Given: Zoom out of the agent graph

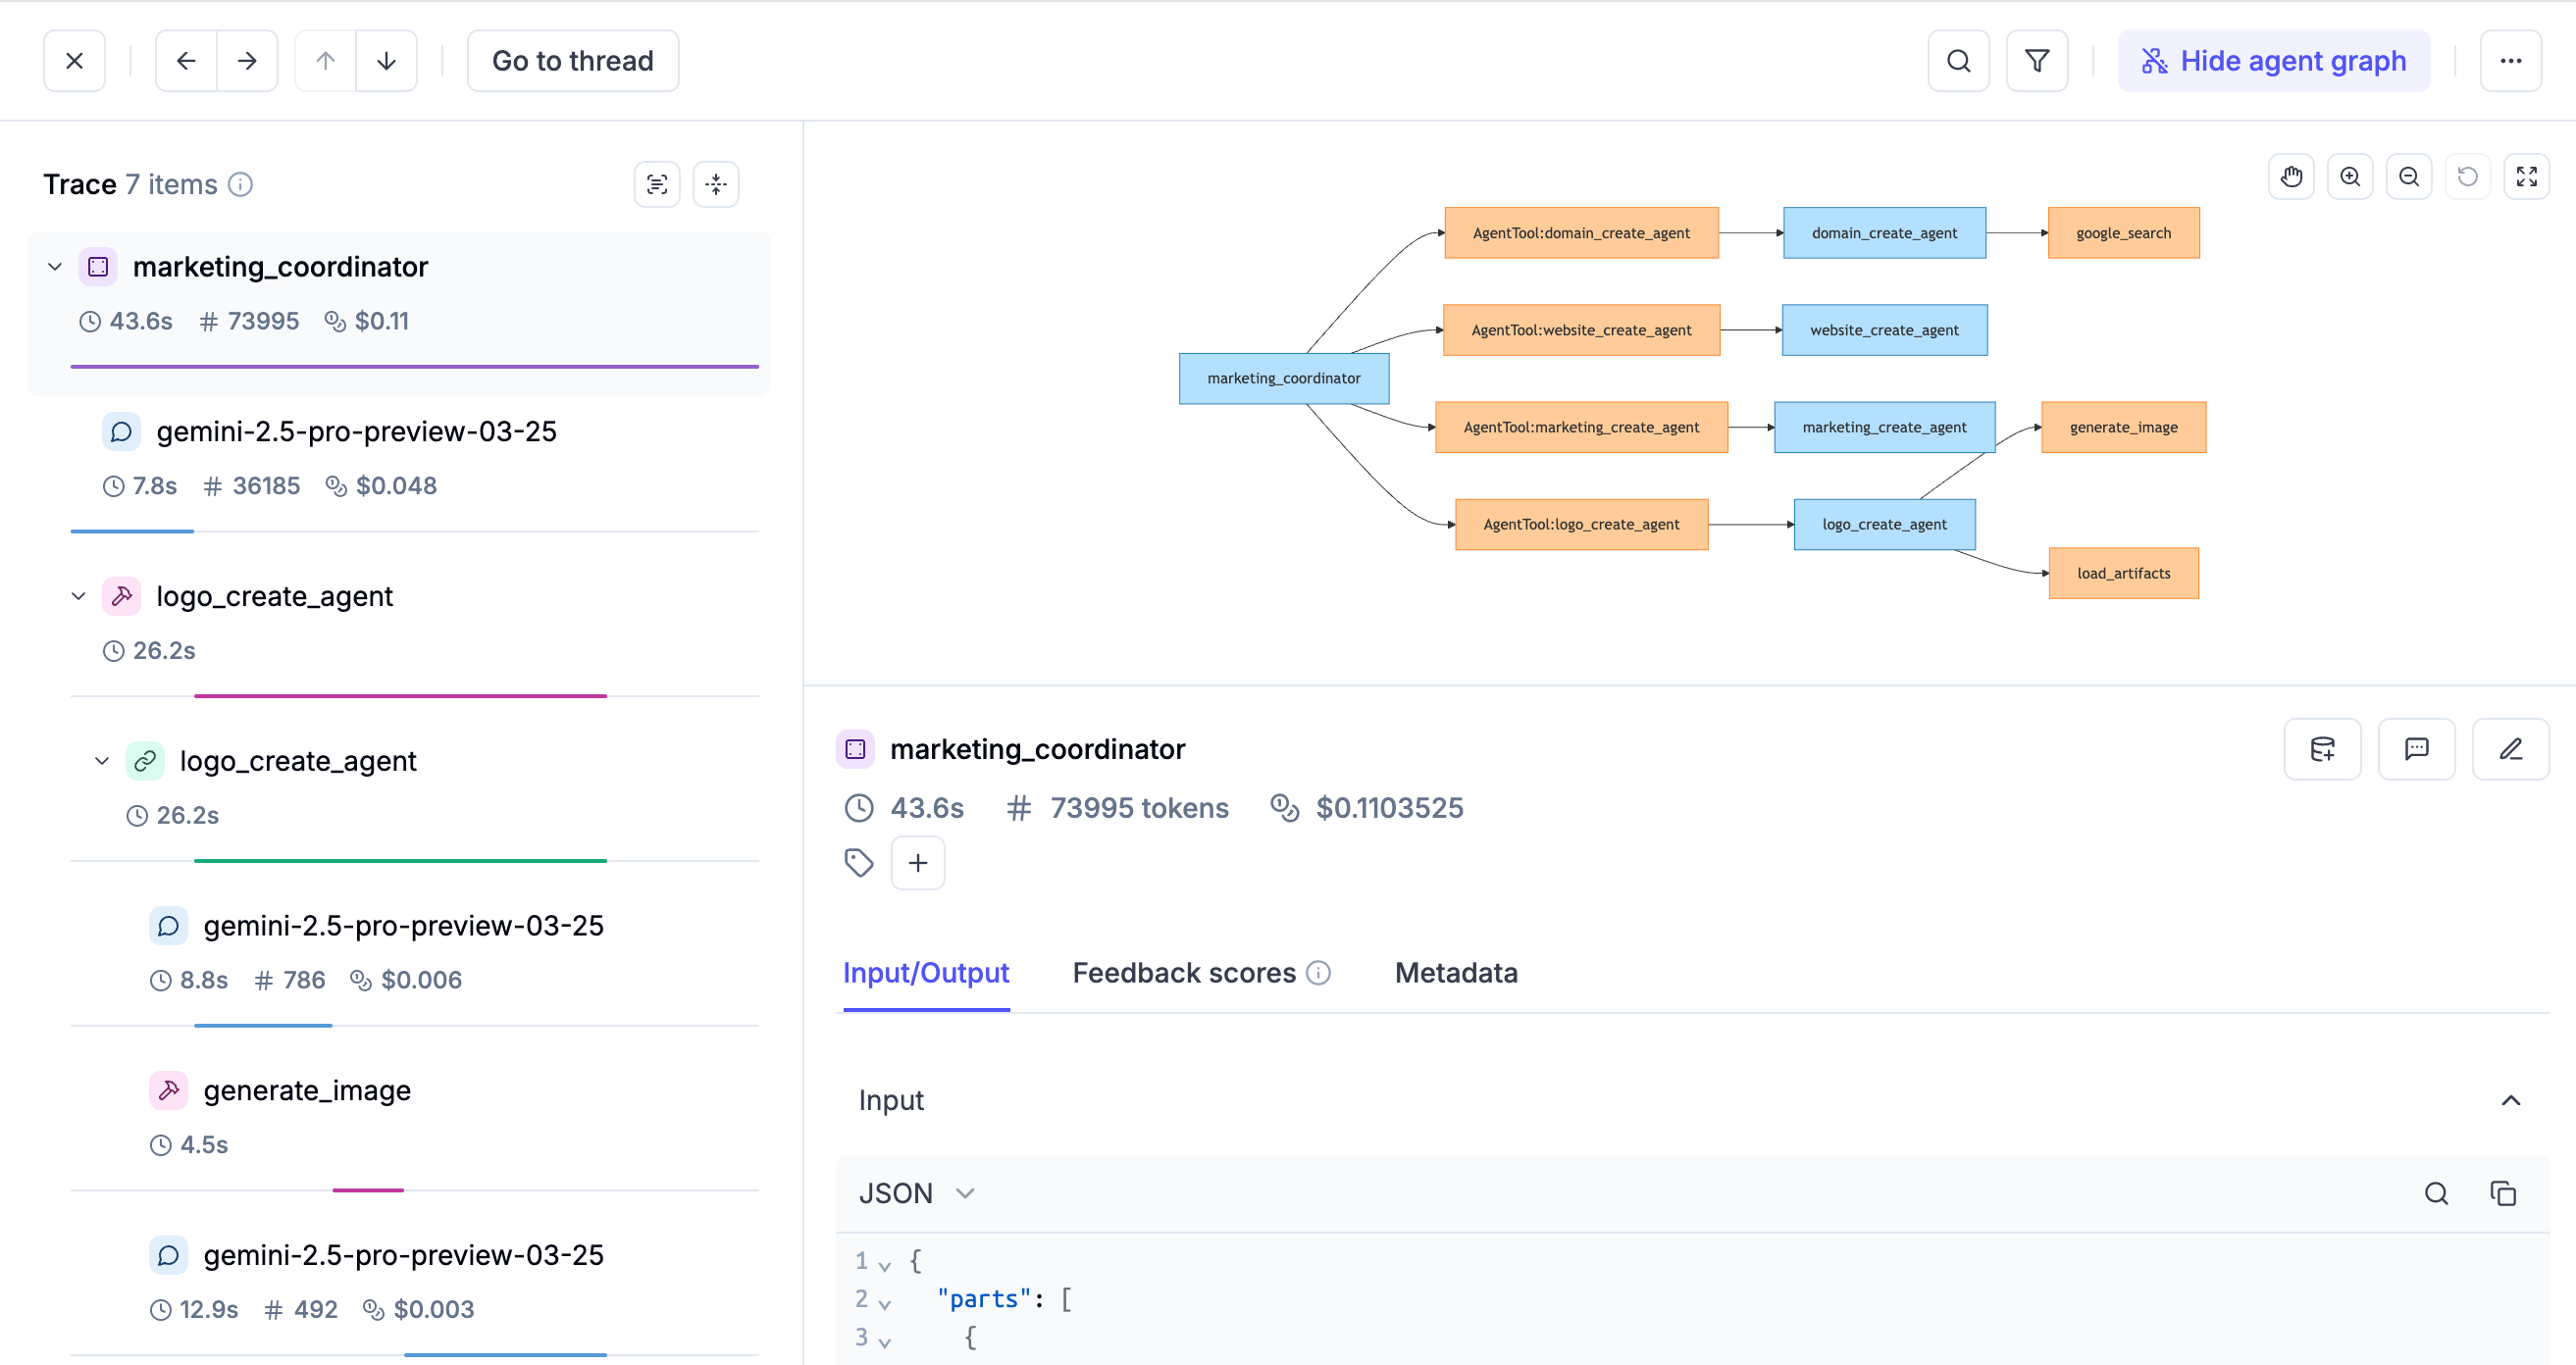Looking at the screenshot, I should (2409, 176).
